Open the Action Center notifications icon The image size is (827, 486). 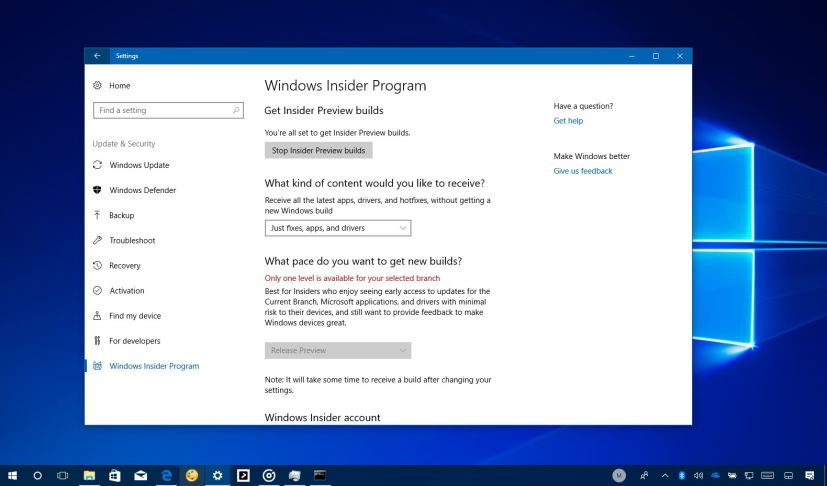[x=810, y=475]
